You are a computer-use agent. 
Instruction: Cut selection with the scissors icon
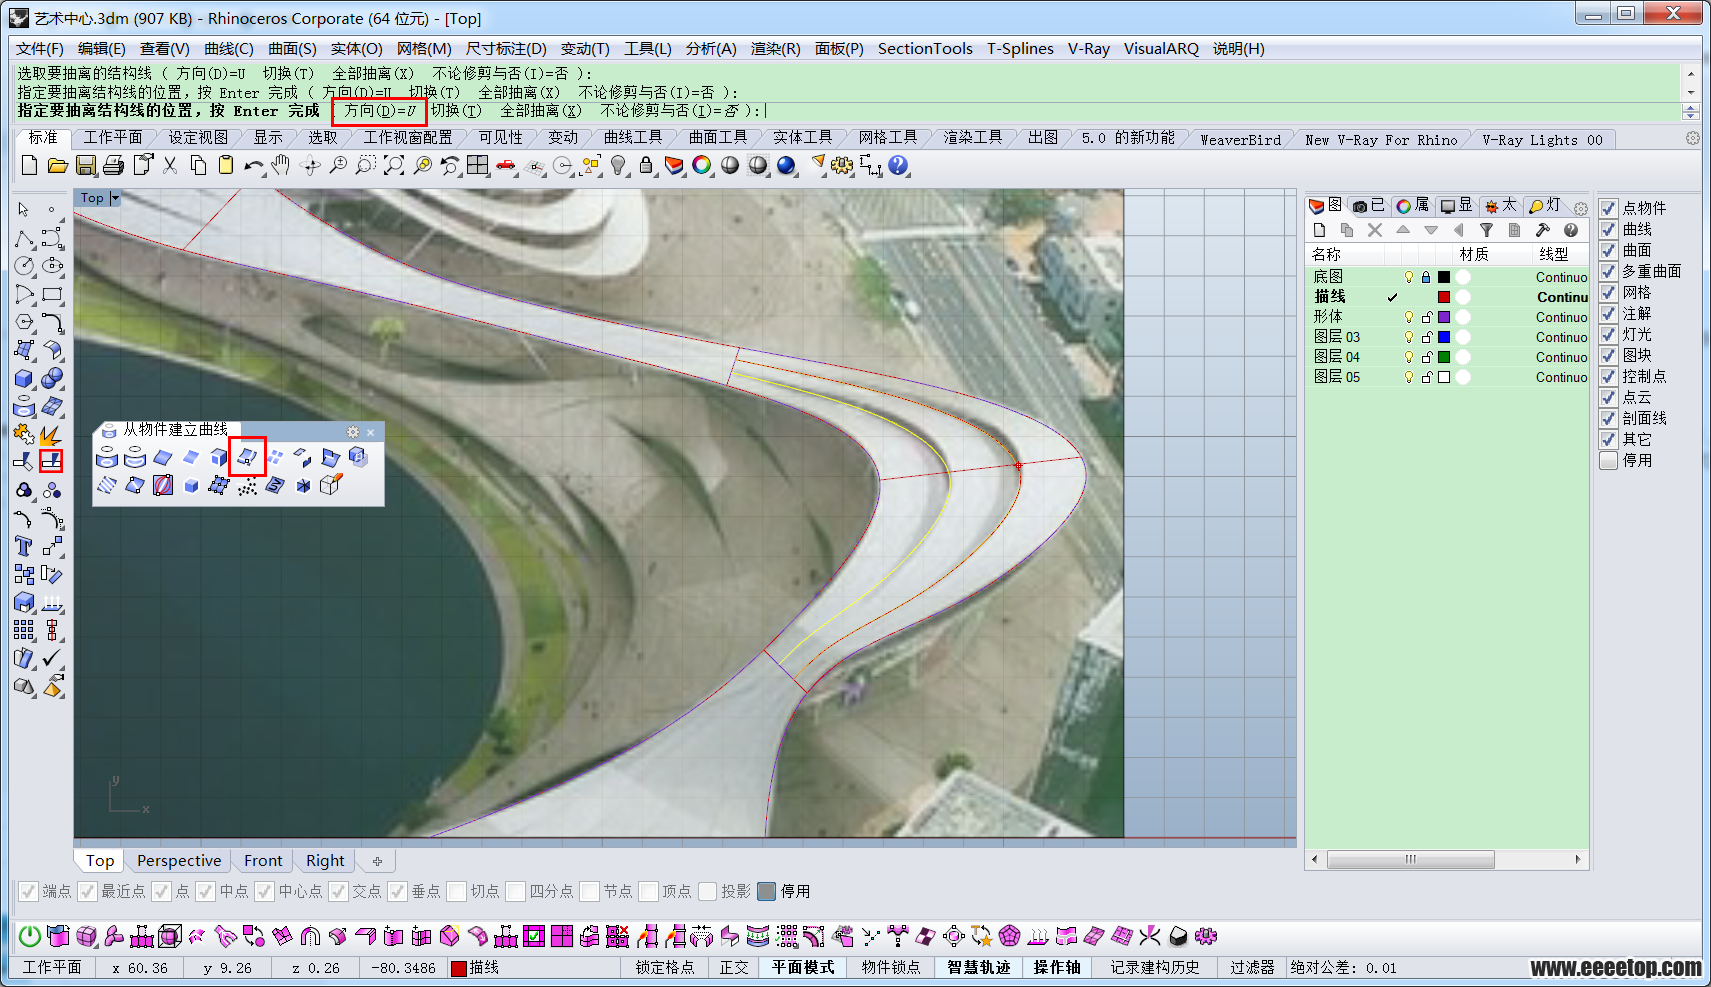[170, 166]
